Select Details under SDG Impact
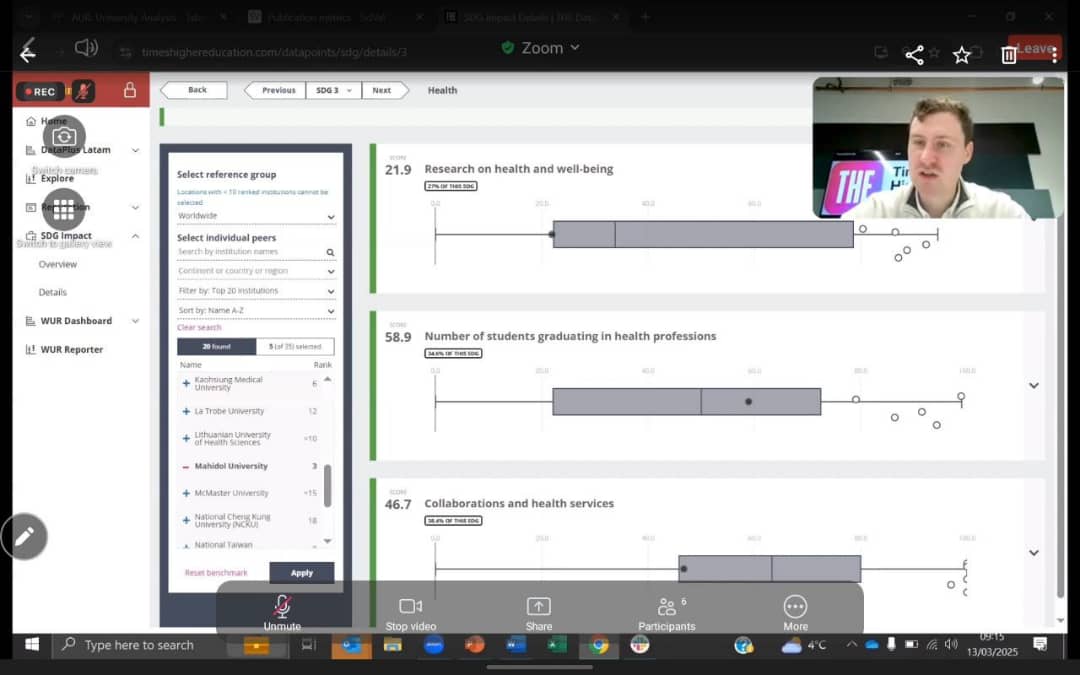The image size is (1080, 675). tap(52, 293)
